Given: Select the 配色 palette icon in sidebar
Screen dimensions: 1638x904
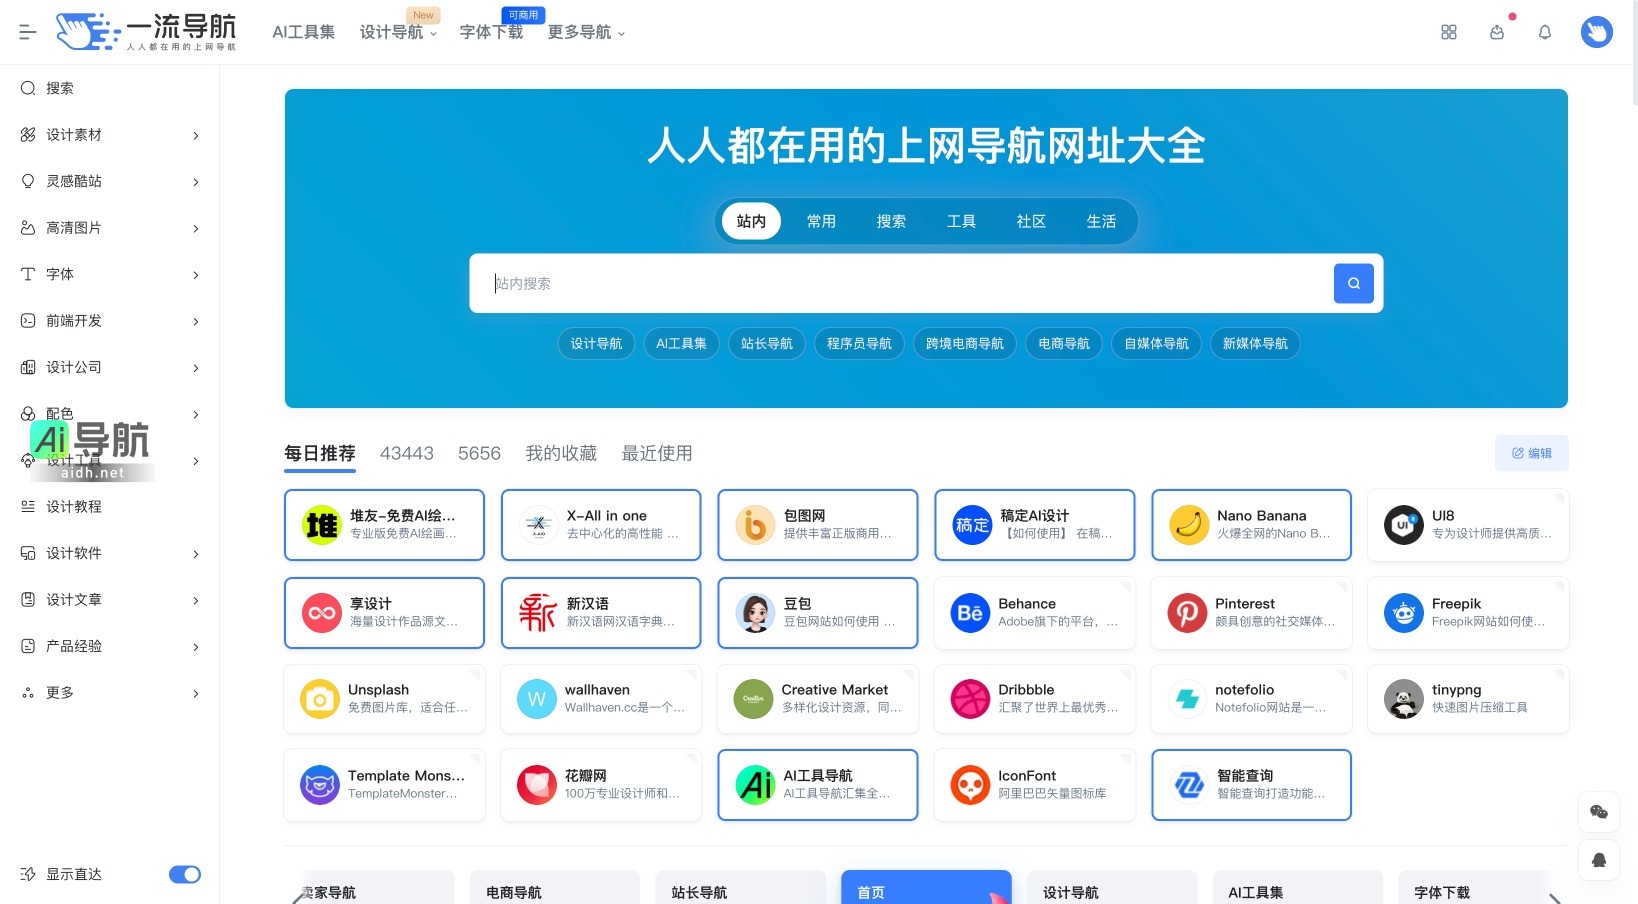Looking at the screenshot, I should point(27,414).
